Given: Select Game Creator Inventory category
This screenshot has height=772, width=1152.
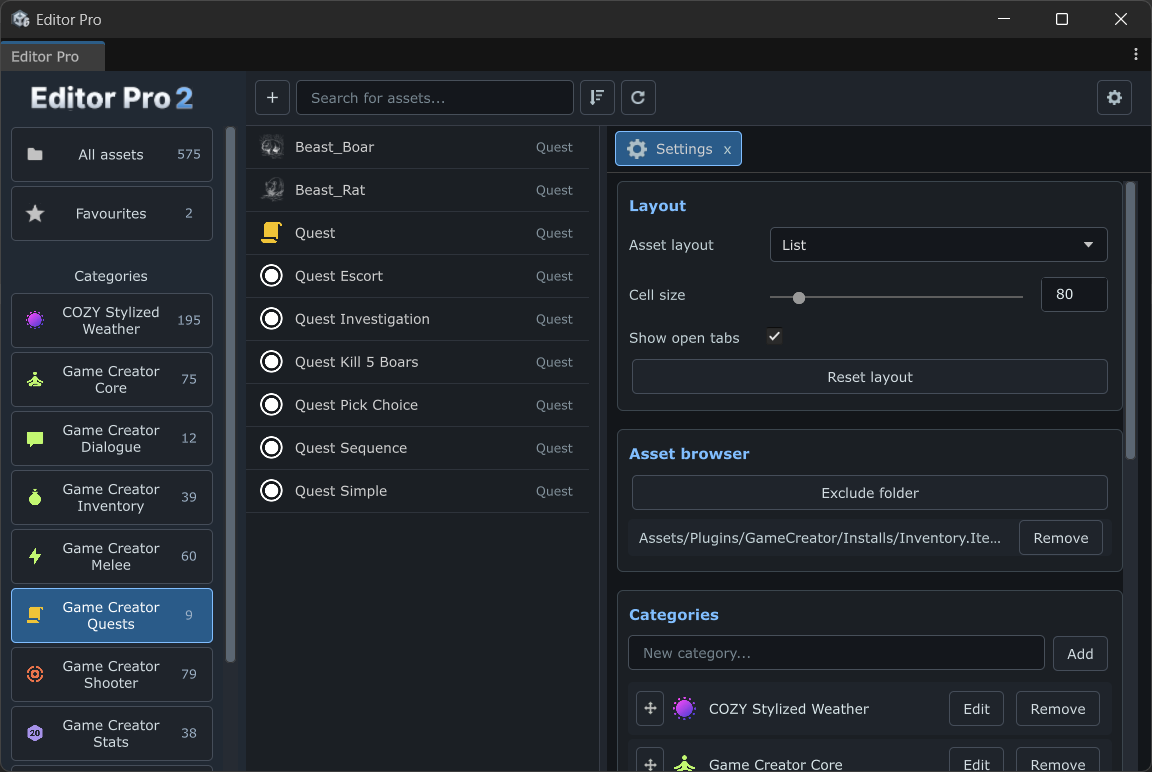Looking at the screenshot, I should 112,498.
